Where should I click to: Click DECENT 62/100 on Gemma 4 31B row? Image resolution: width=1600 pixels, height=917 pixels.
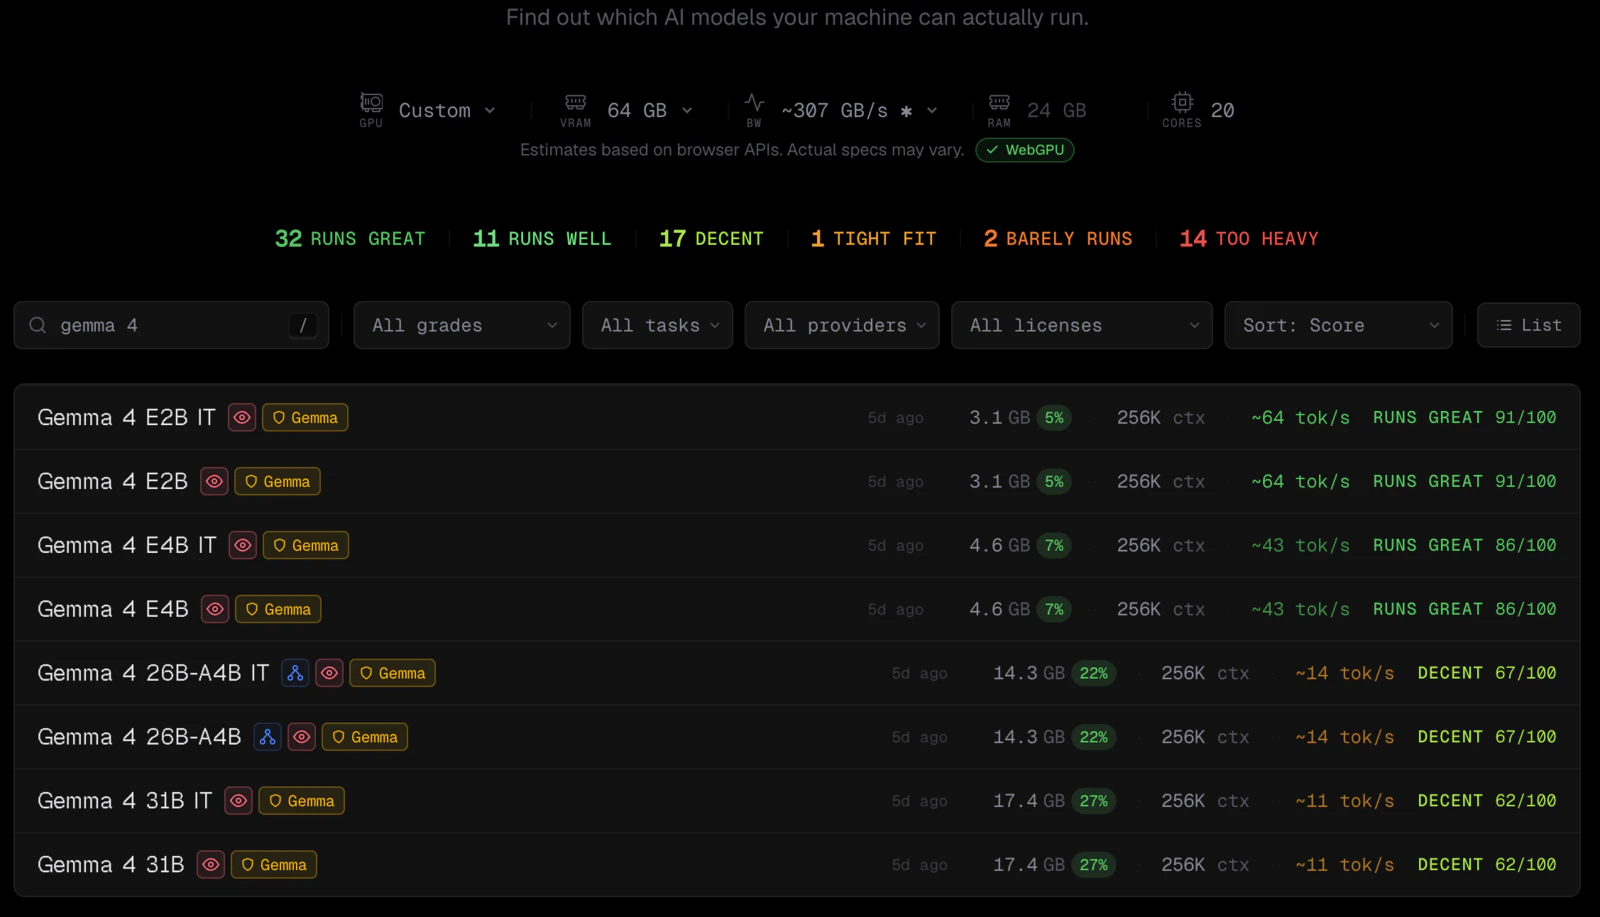1486,865
